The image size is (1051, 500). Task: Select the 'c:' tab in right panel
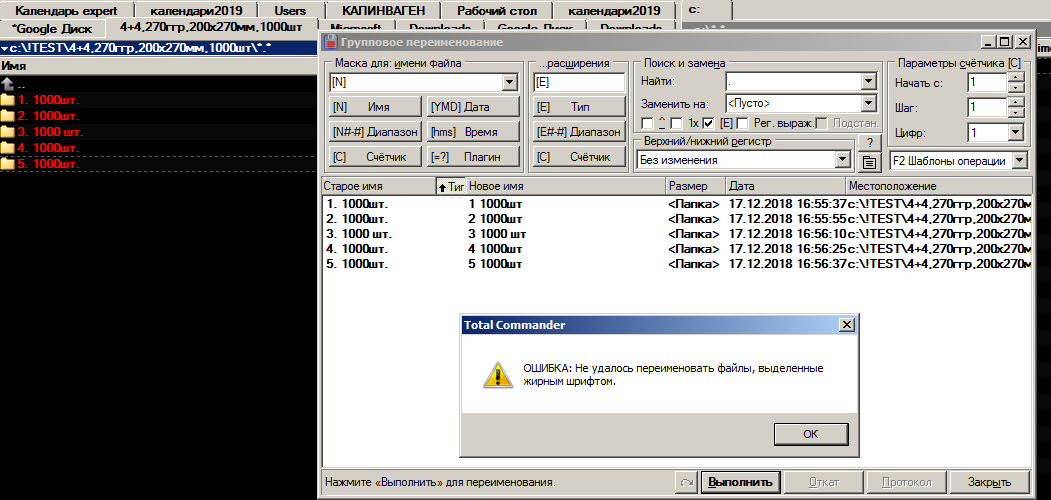(x=706, y=10)
